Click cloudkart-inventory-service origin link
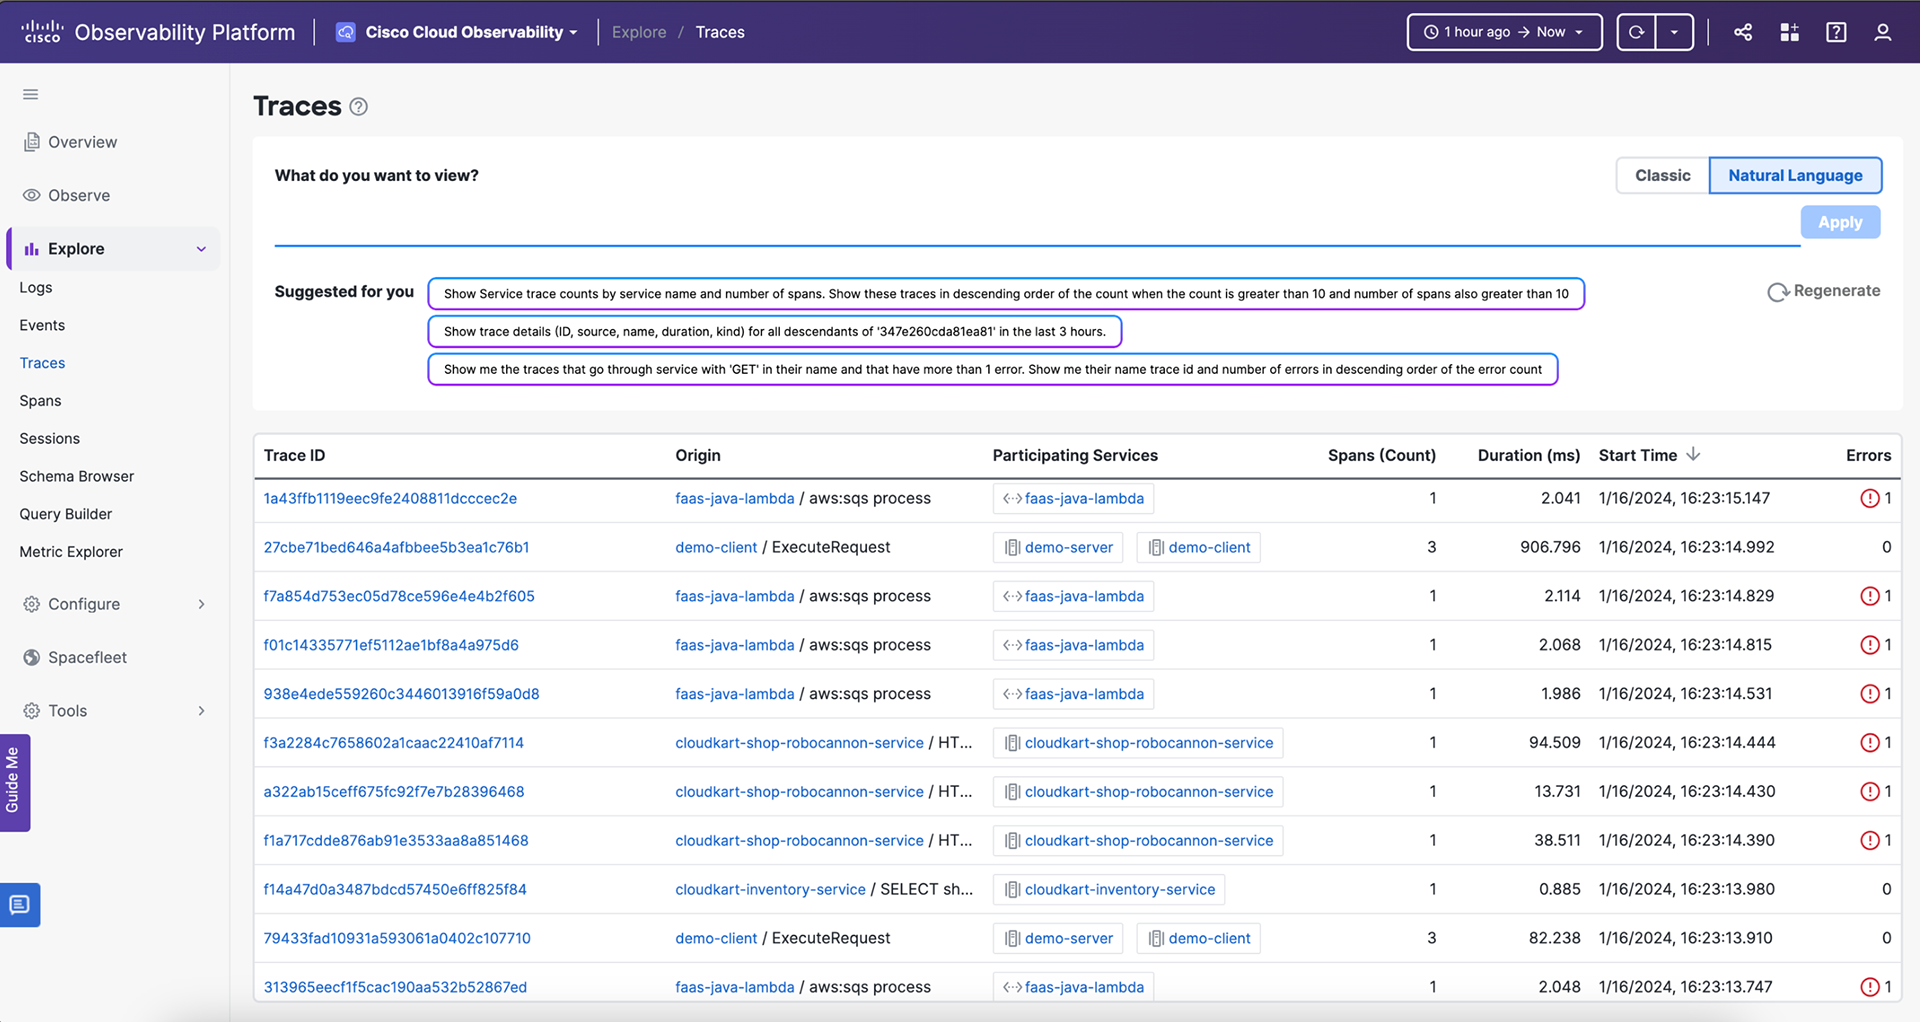1920x1022 pixels. (x=770, y=889)
